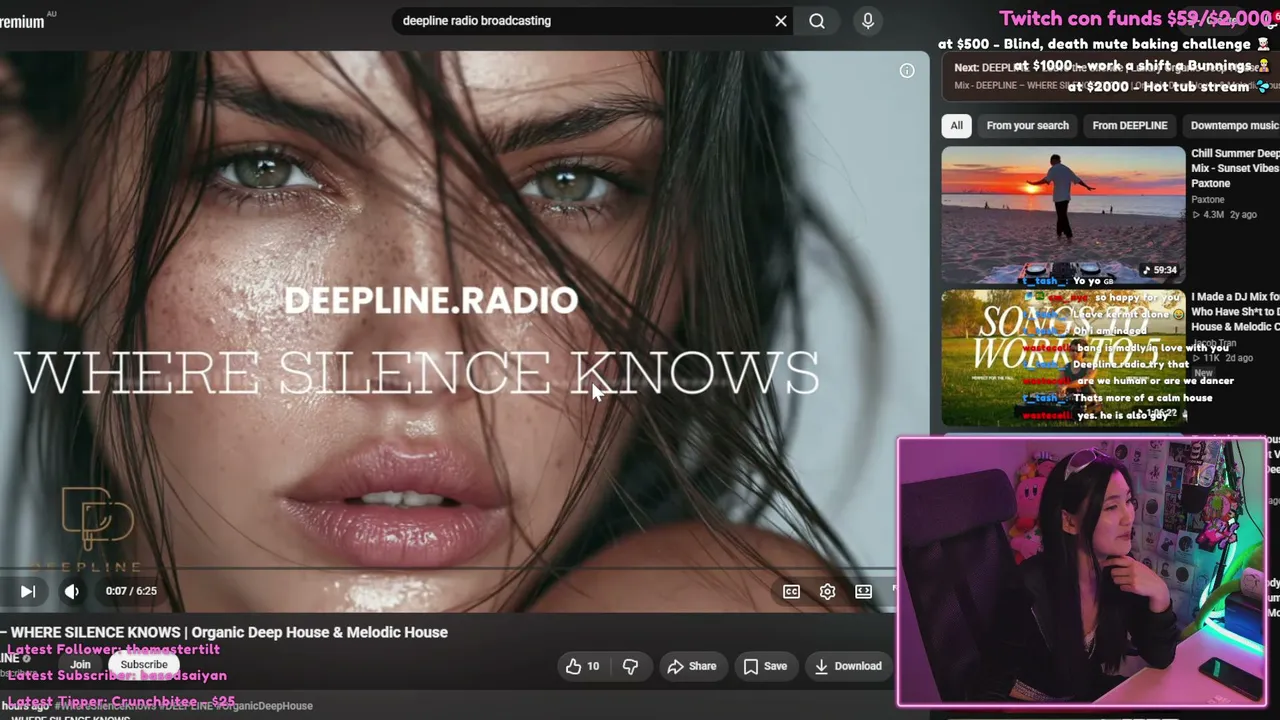Open the Chill Summer Deep Mix thumbnail
The image size is (1280, 720).
tap(1063, 215)
